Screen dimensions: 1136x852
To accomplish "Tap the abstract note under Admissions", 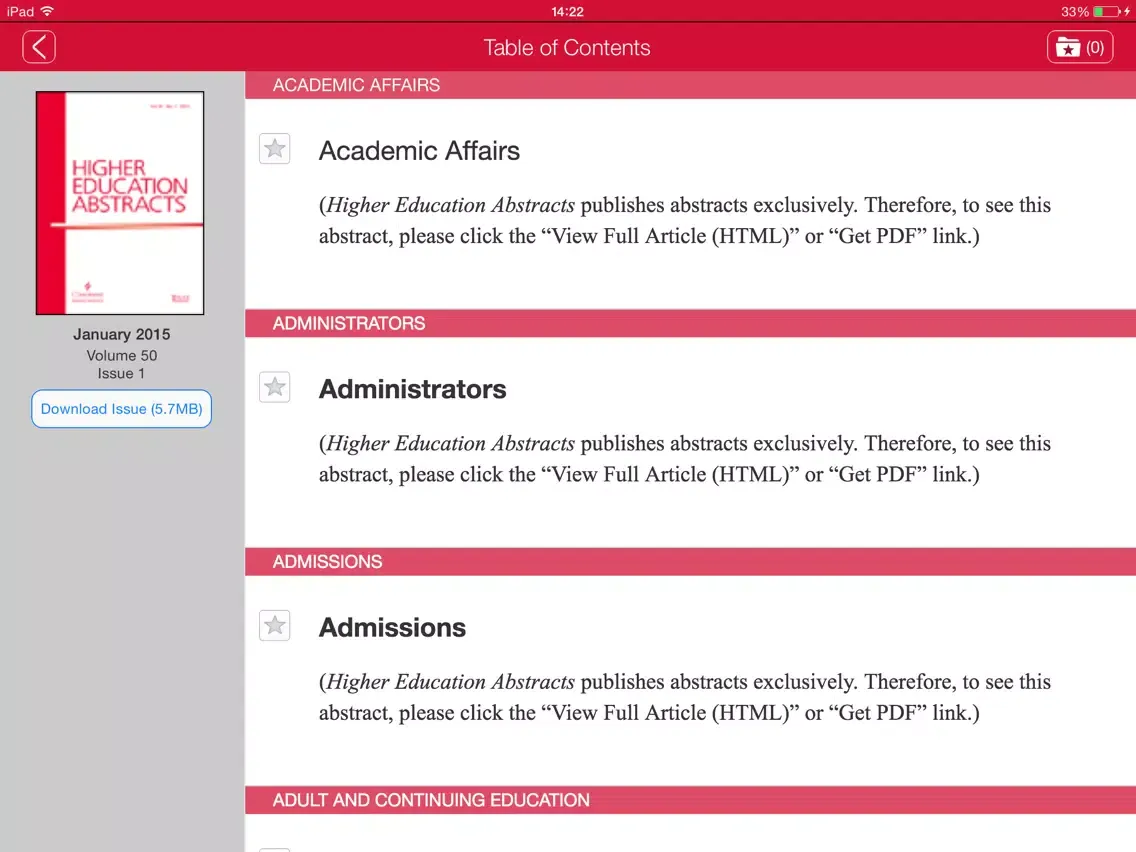I will [685, 697].
